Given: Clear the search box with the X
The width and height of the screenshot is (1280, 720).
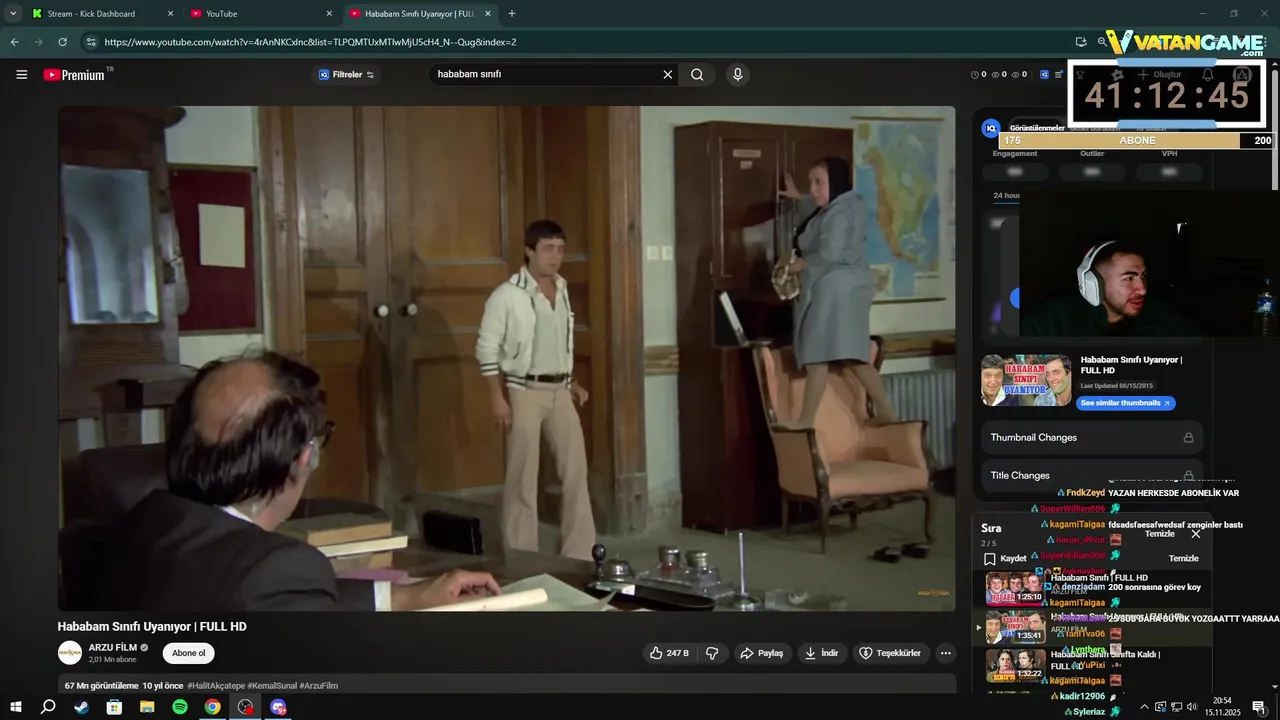Looking at the screenshot, I should point(668,75).
